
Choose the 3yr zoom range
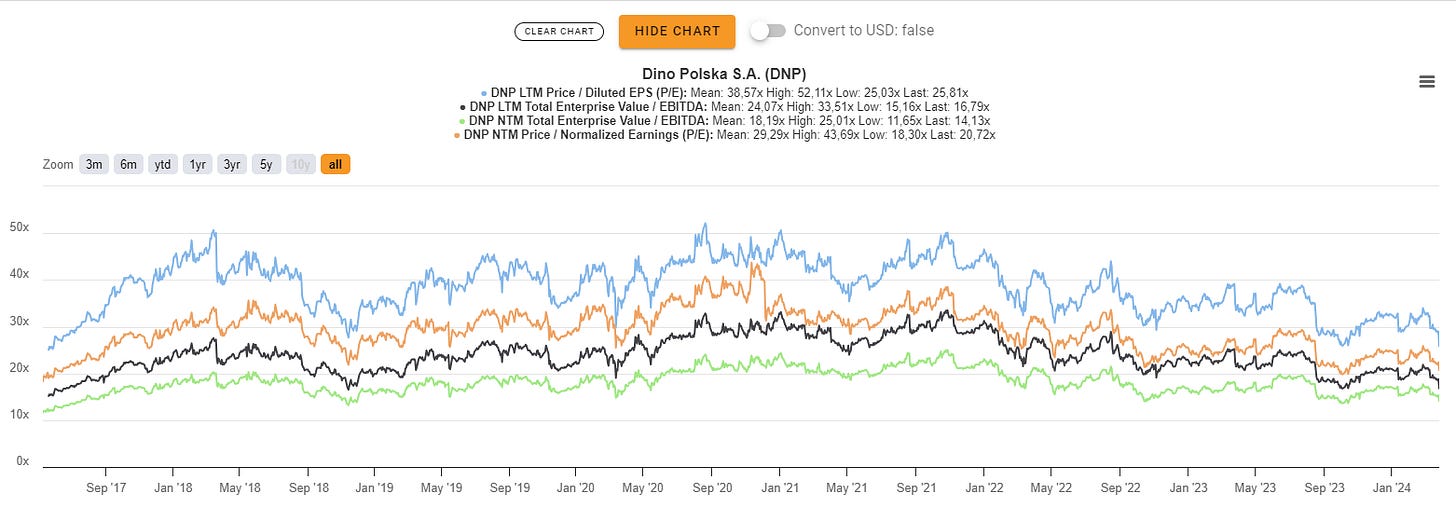(x=232, y=164)
